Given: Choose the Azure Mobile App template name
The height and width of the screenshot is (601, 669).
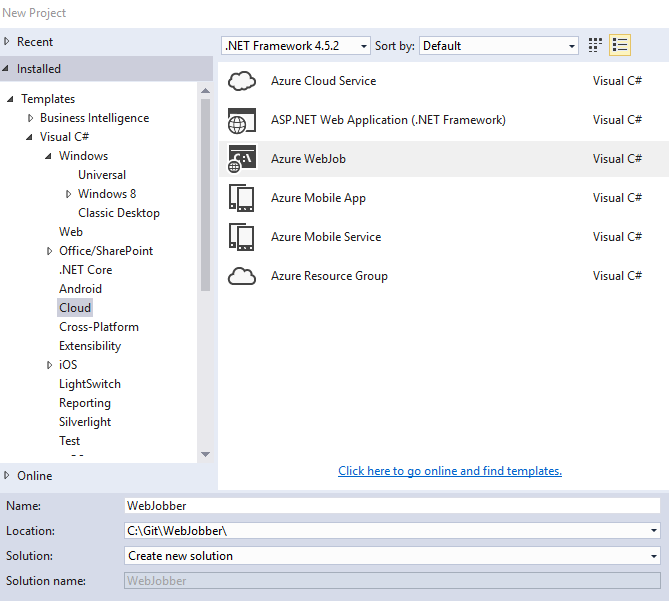Looking at the screenshot, I should point(318,198).
